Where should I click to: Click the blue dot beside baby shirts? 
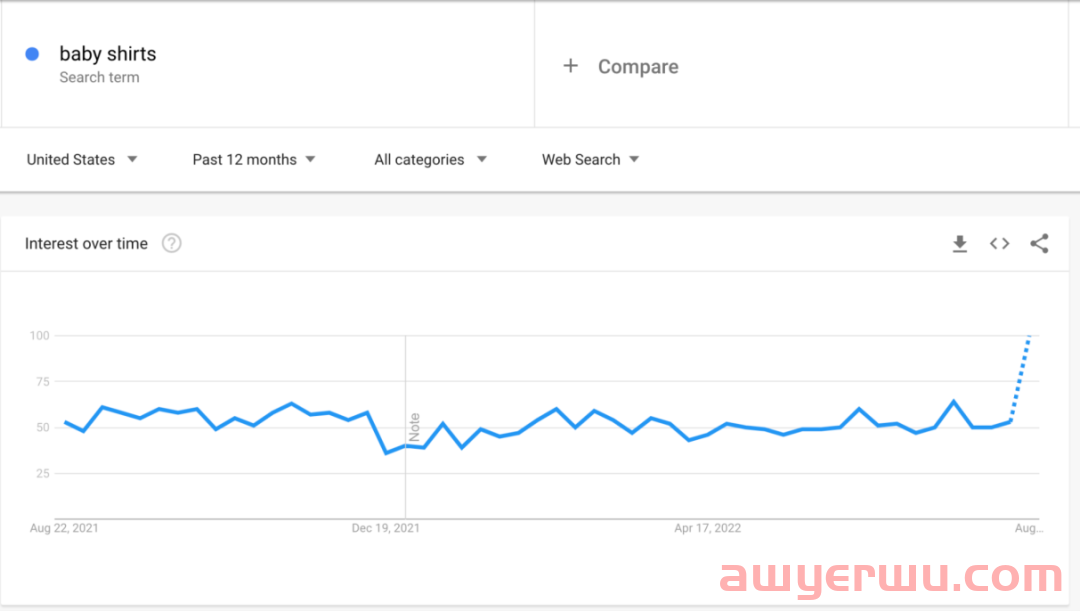32,54
